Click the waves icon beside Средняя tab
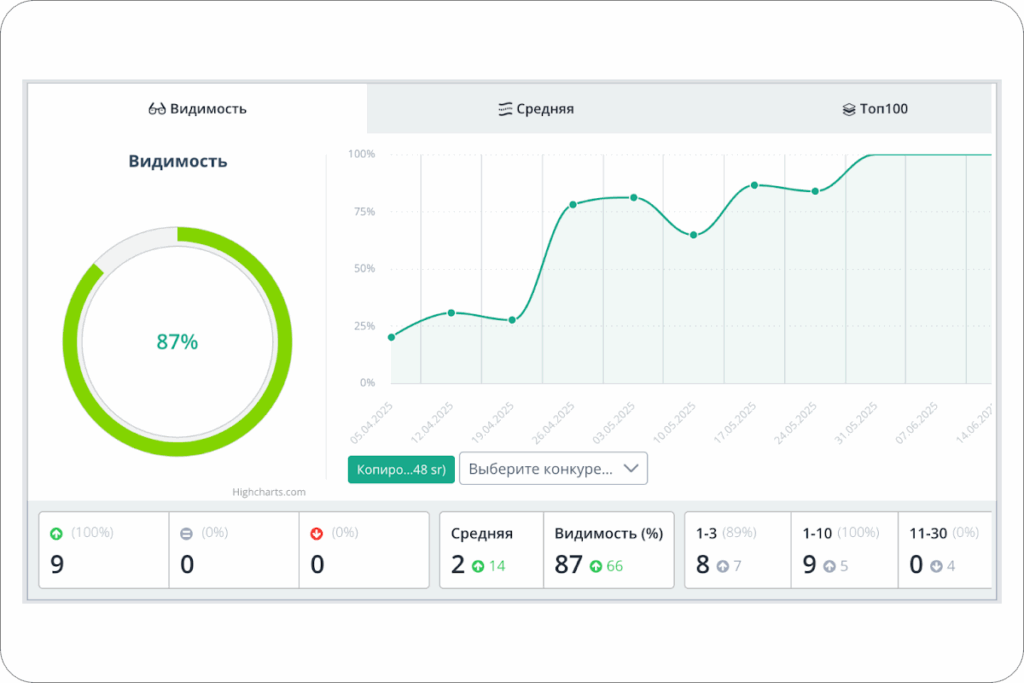The height and width of the screenshot is (683, 1024). (505, 109)
